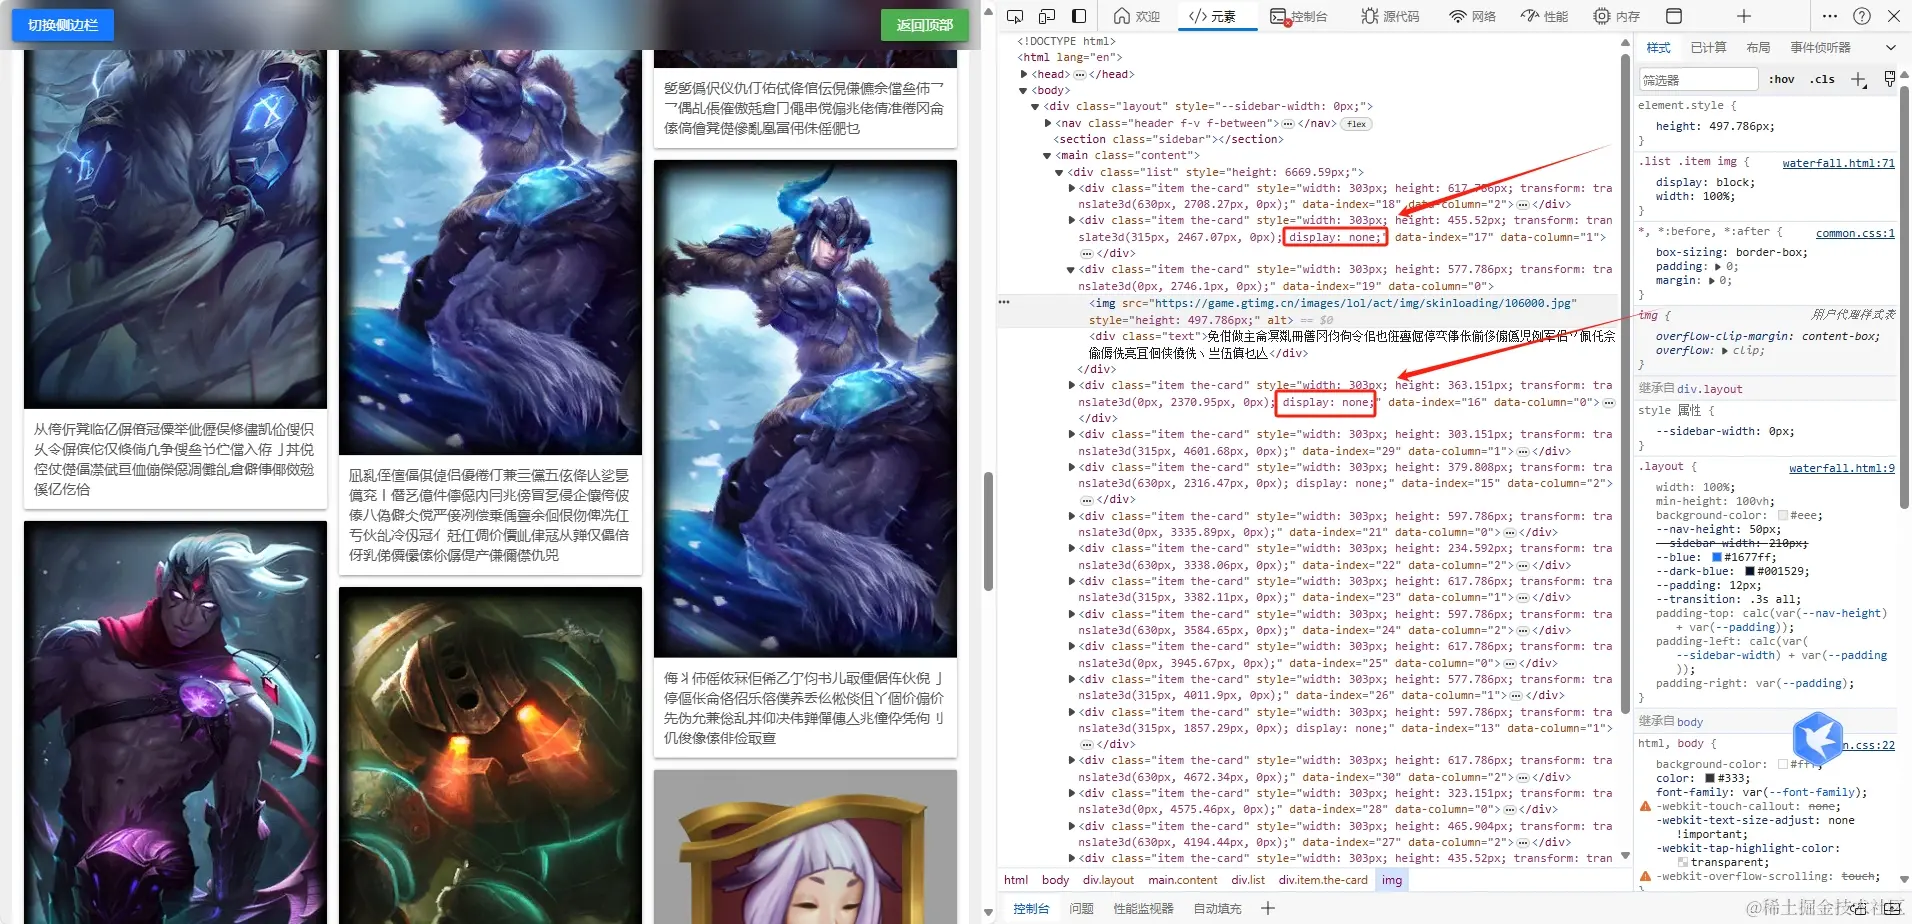
Task: Click the 返回顶部 back-to-top button
Action: (x=924, y=25)
